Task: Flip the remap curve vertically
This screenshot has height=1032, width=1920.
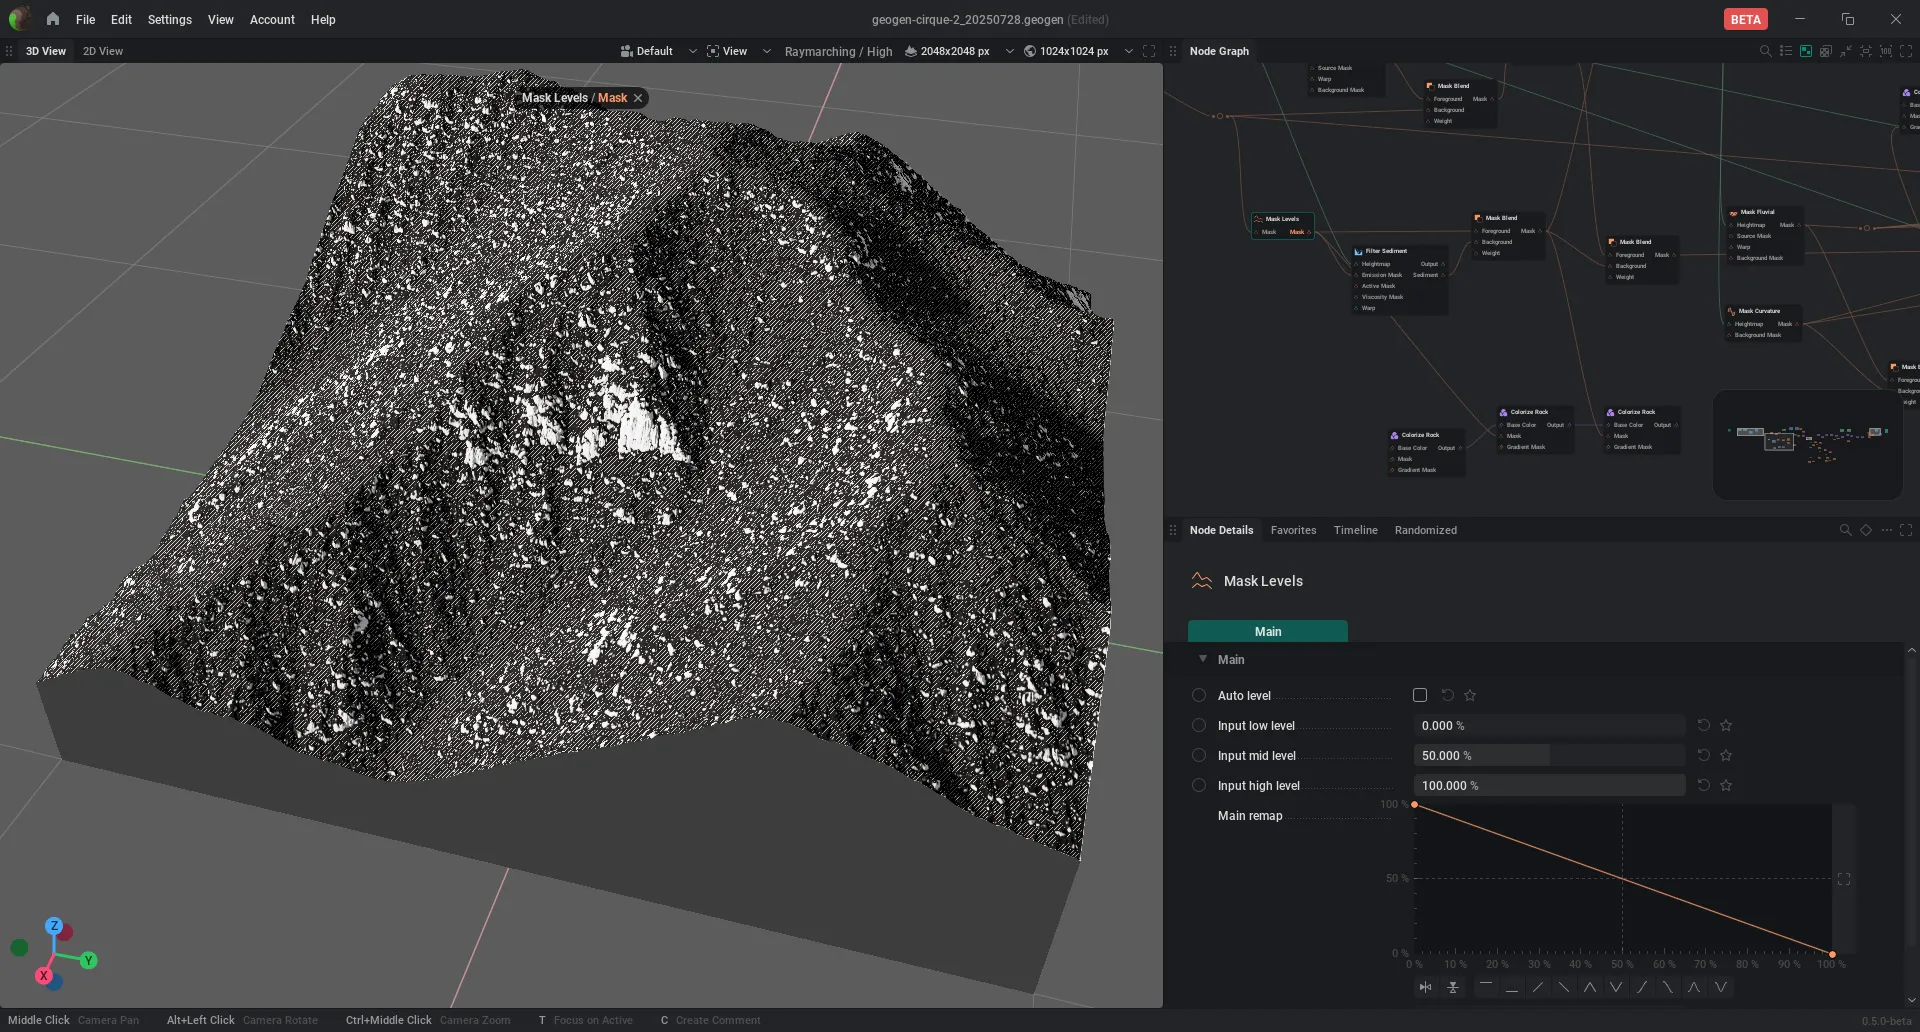Action: pyautogui.click(x=1453, y=987)
